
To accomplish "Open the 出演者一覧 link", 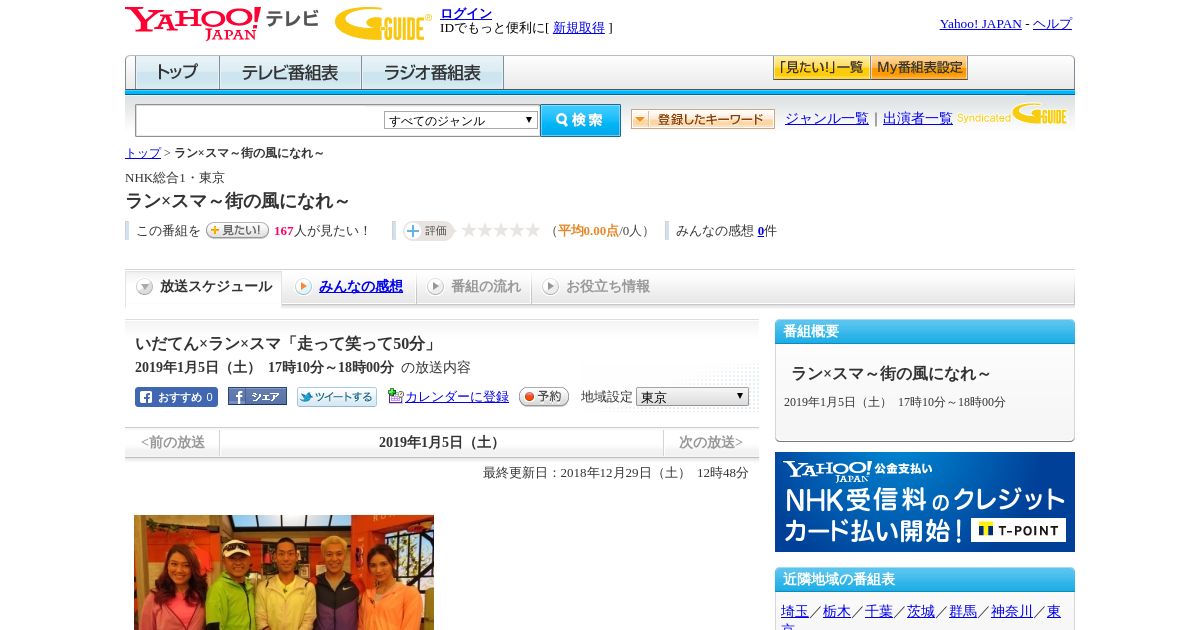I will [x=918, y=119].
